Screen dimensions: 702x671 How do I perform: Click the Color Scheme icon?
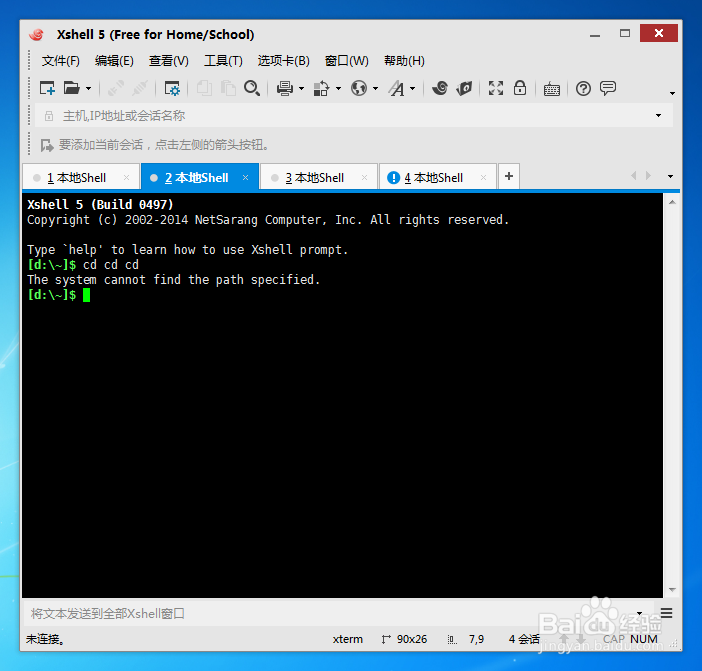point(321,88)
